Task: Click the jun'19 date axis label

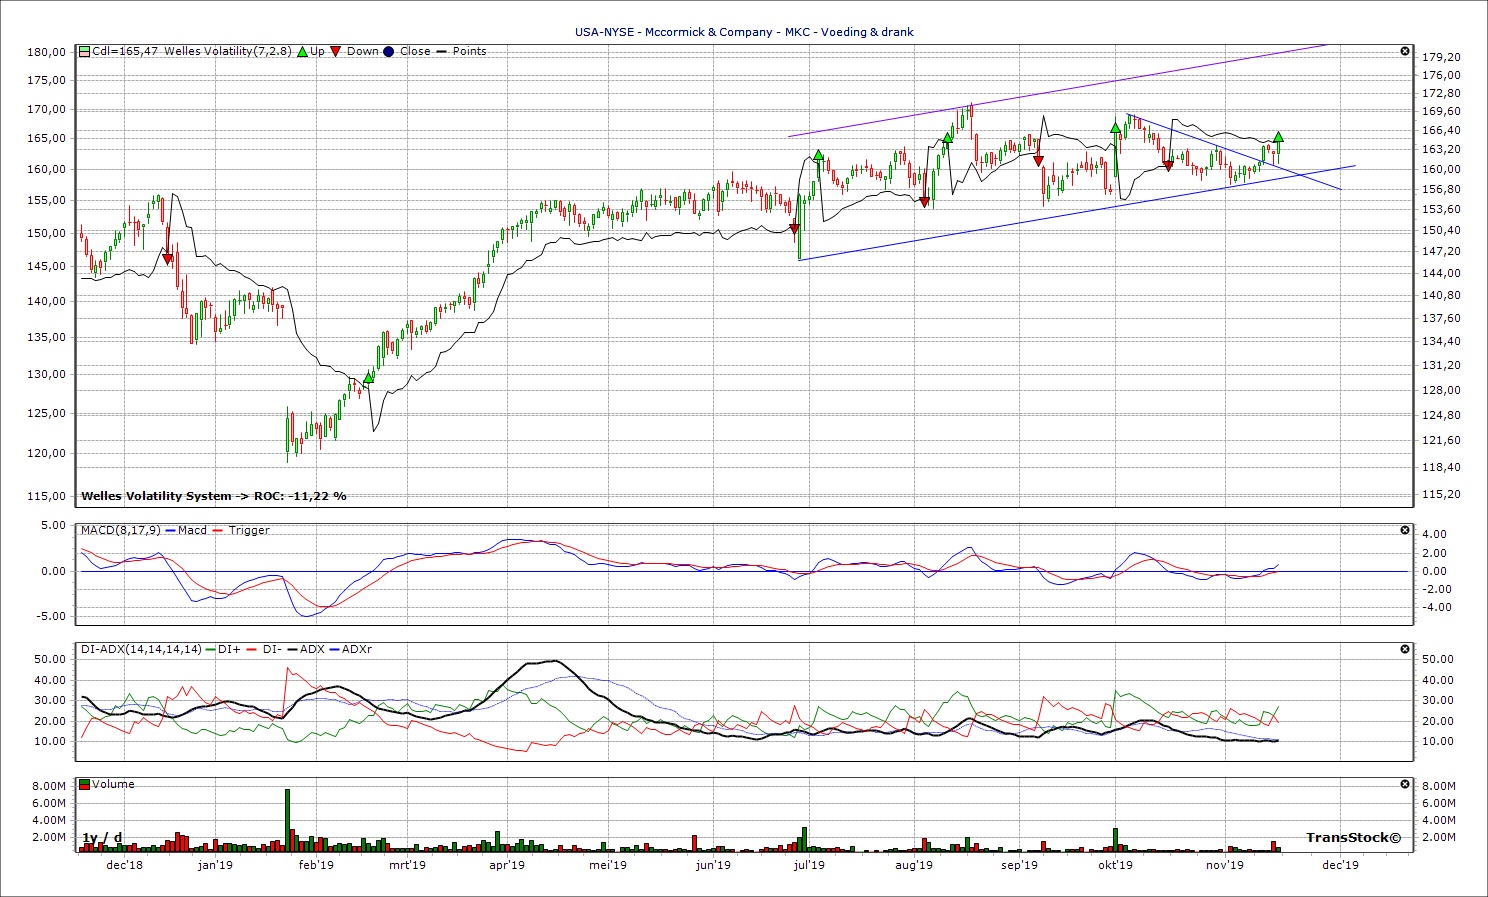Action: click(x=712, y=865)
